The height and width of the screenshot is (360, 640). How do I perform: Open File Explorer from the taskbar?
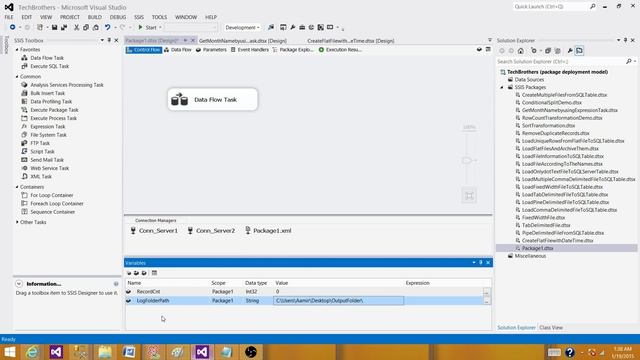click(105, 351)
